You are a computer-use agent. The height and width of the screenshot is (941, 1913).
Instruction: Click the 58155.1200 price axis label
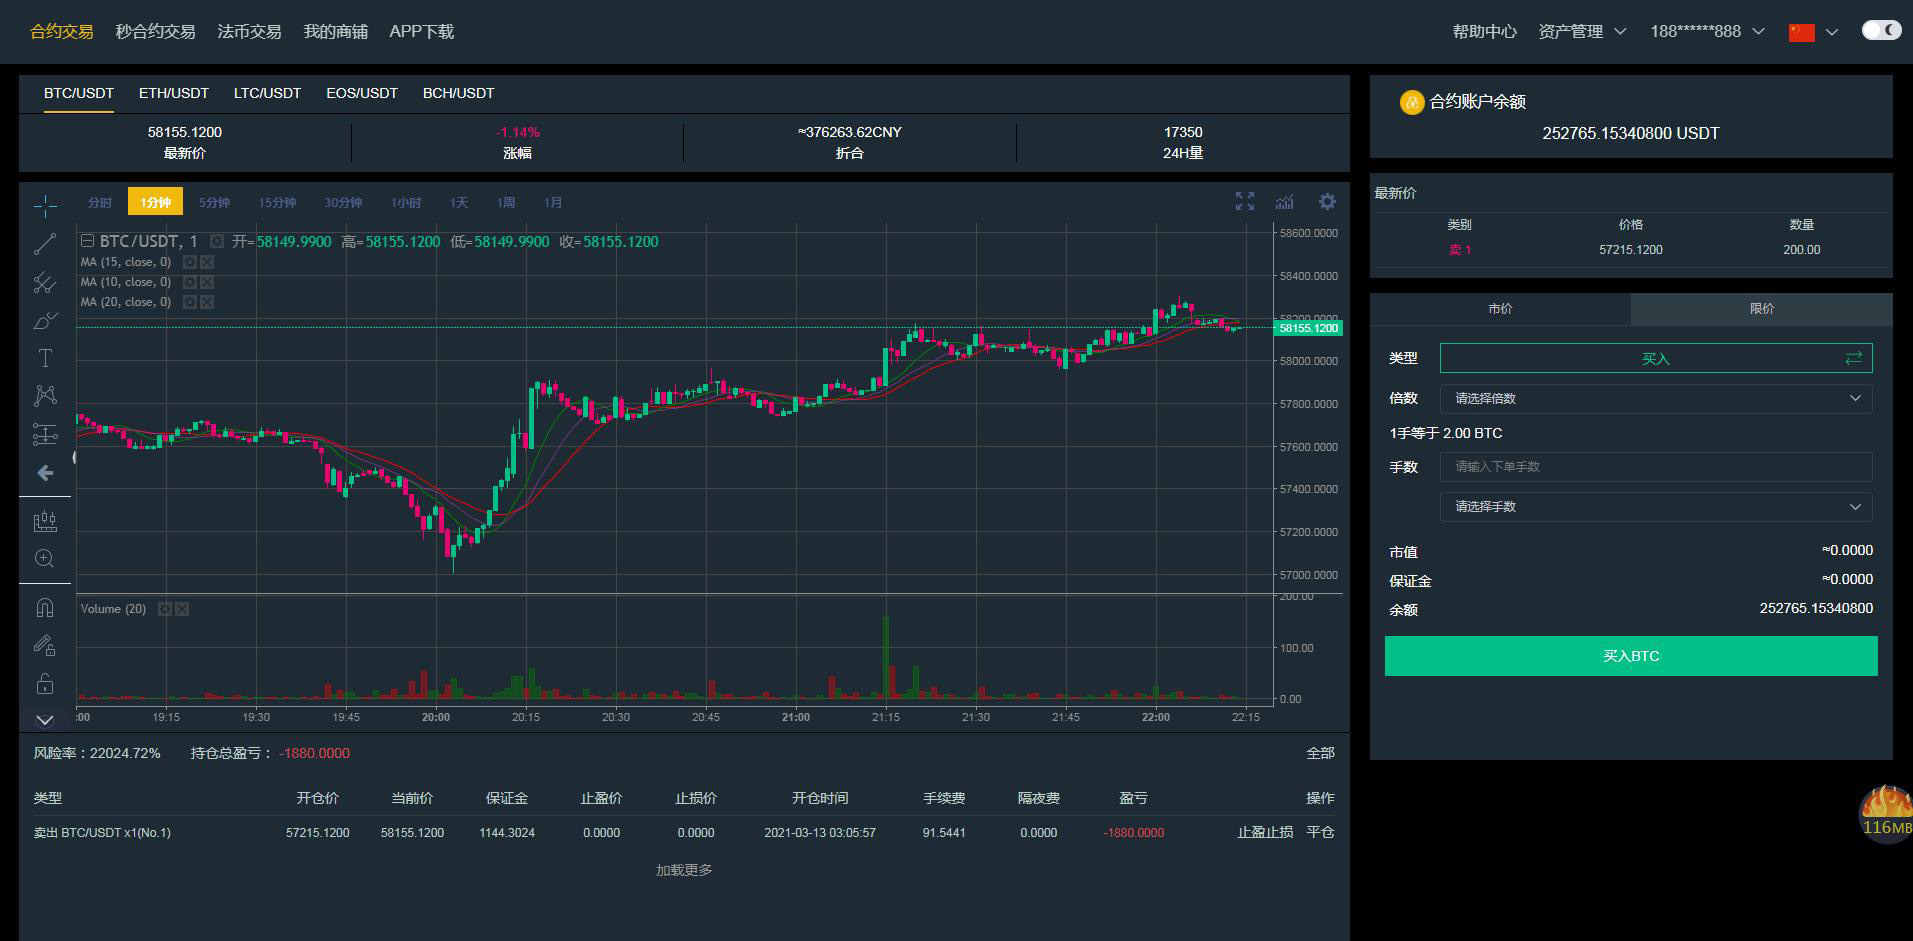coord(1308,328)
